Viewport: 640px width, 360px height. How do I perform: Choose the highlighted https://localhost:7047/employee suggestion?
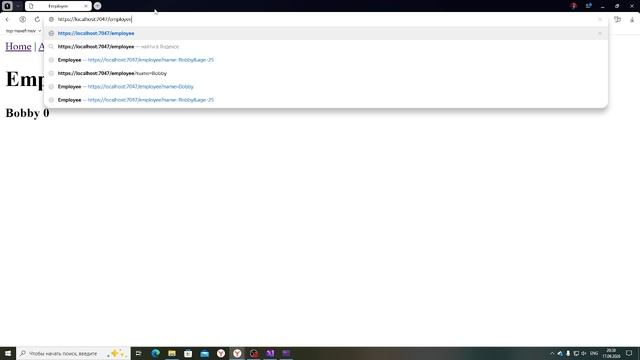[x=326, y=33]
